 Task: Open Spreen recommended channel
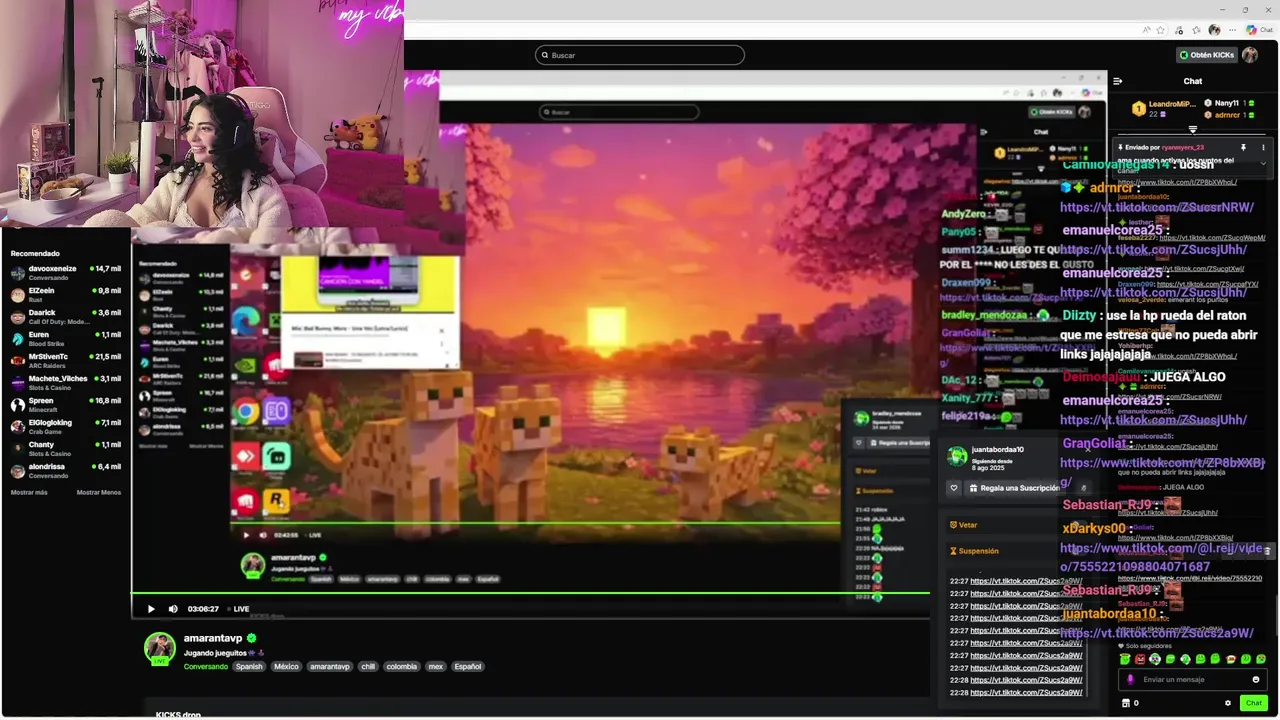click(x=66, y=404)
